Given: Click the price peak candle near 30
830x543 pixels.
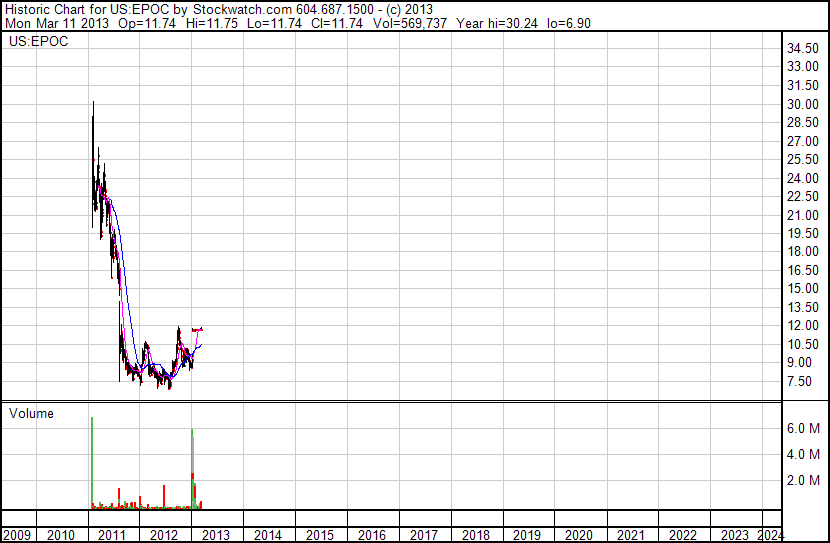Looking at the screenshot, I should 93,164.
